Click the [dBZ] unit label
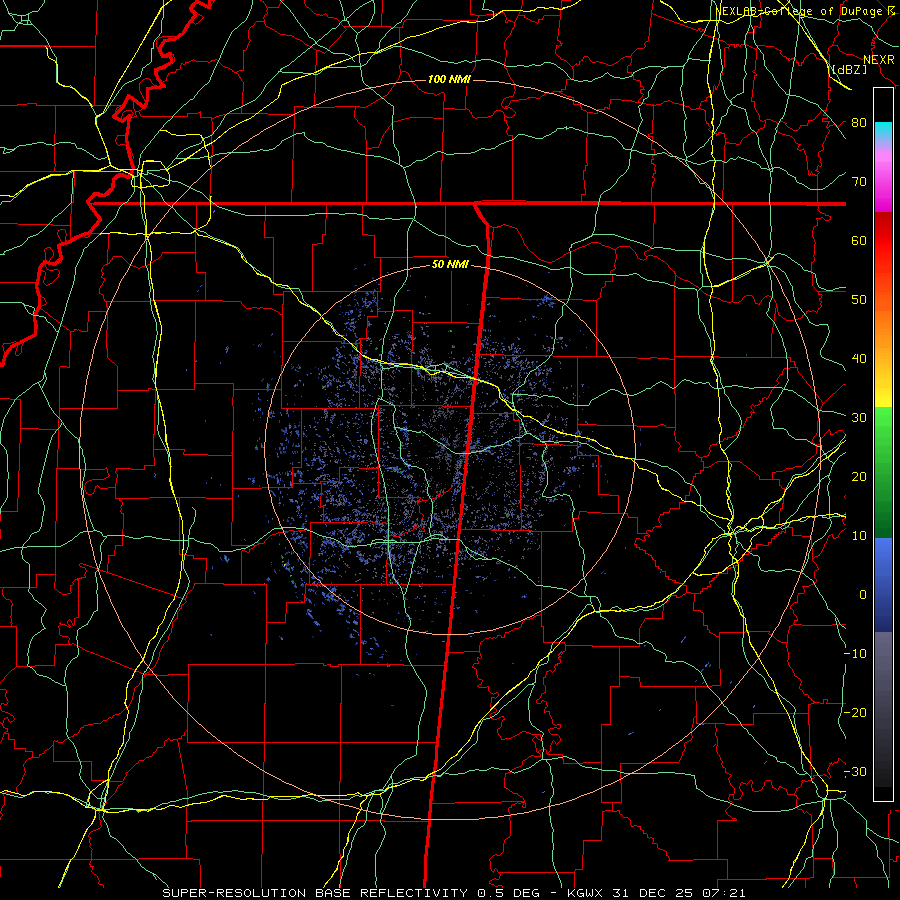The height and width of the screenshot is (900, 900). (850, 69)
